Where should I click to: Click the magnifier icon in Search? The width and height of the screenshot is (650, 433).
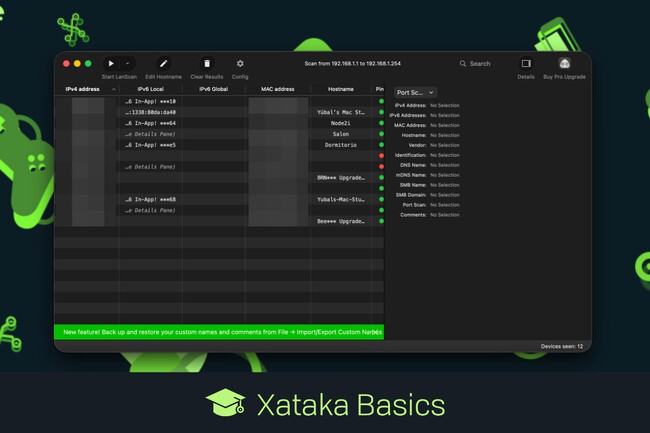click(x=463, y=63)
